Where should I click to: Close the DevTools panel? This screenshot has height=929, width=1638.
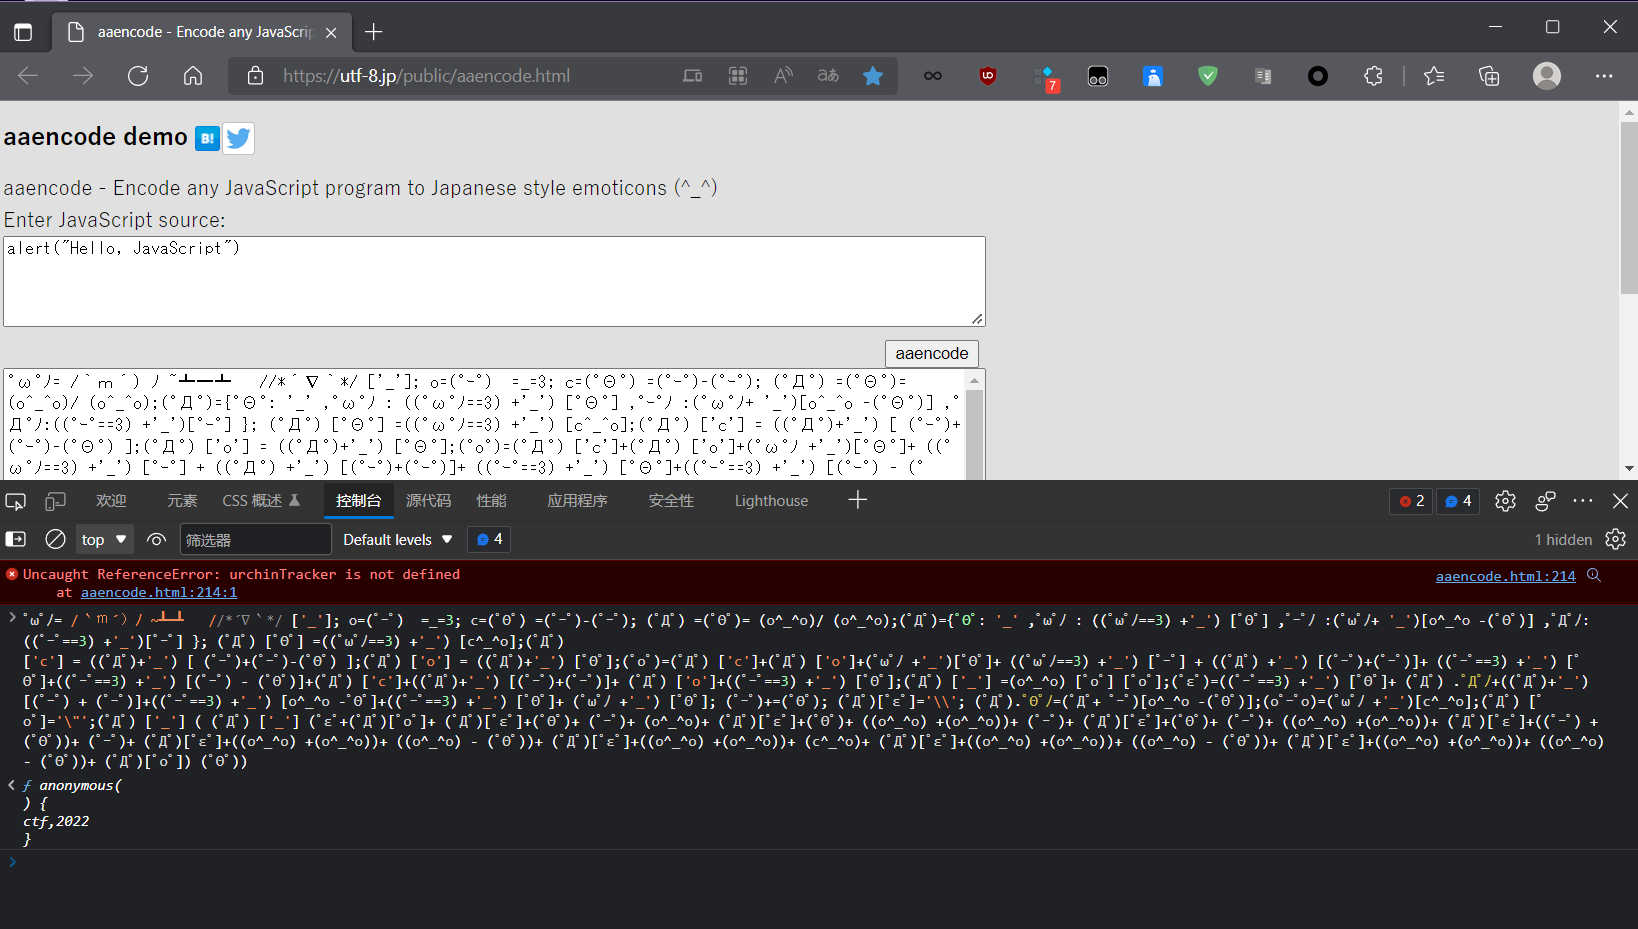point(1620,501)
